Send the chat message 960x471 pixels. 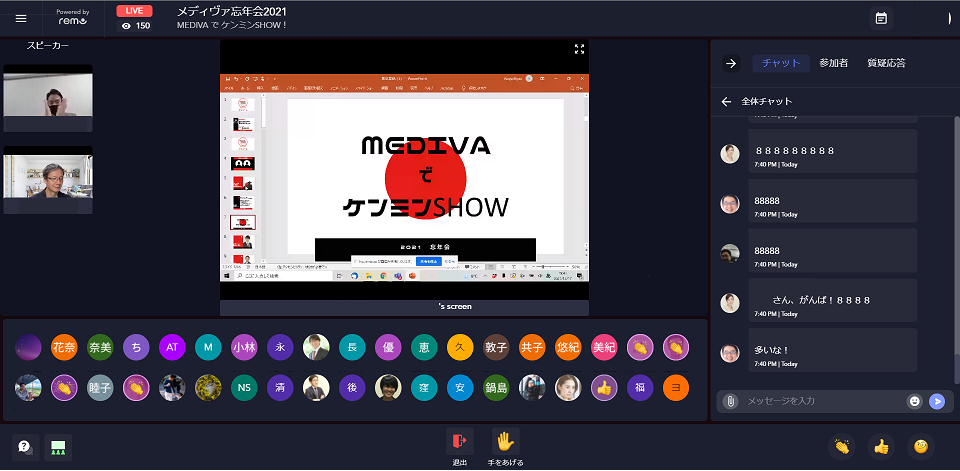pos(937,401)
